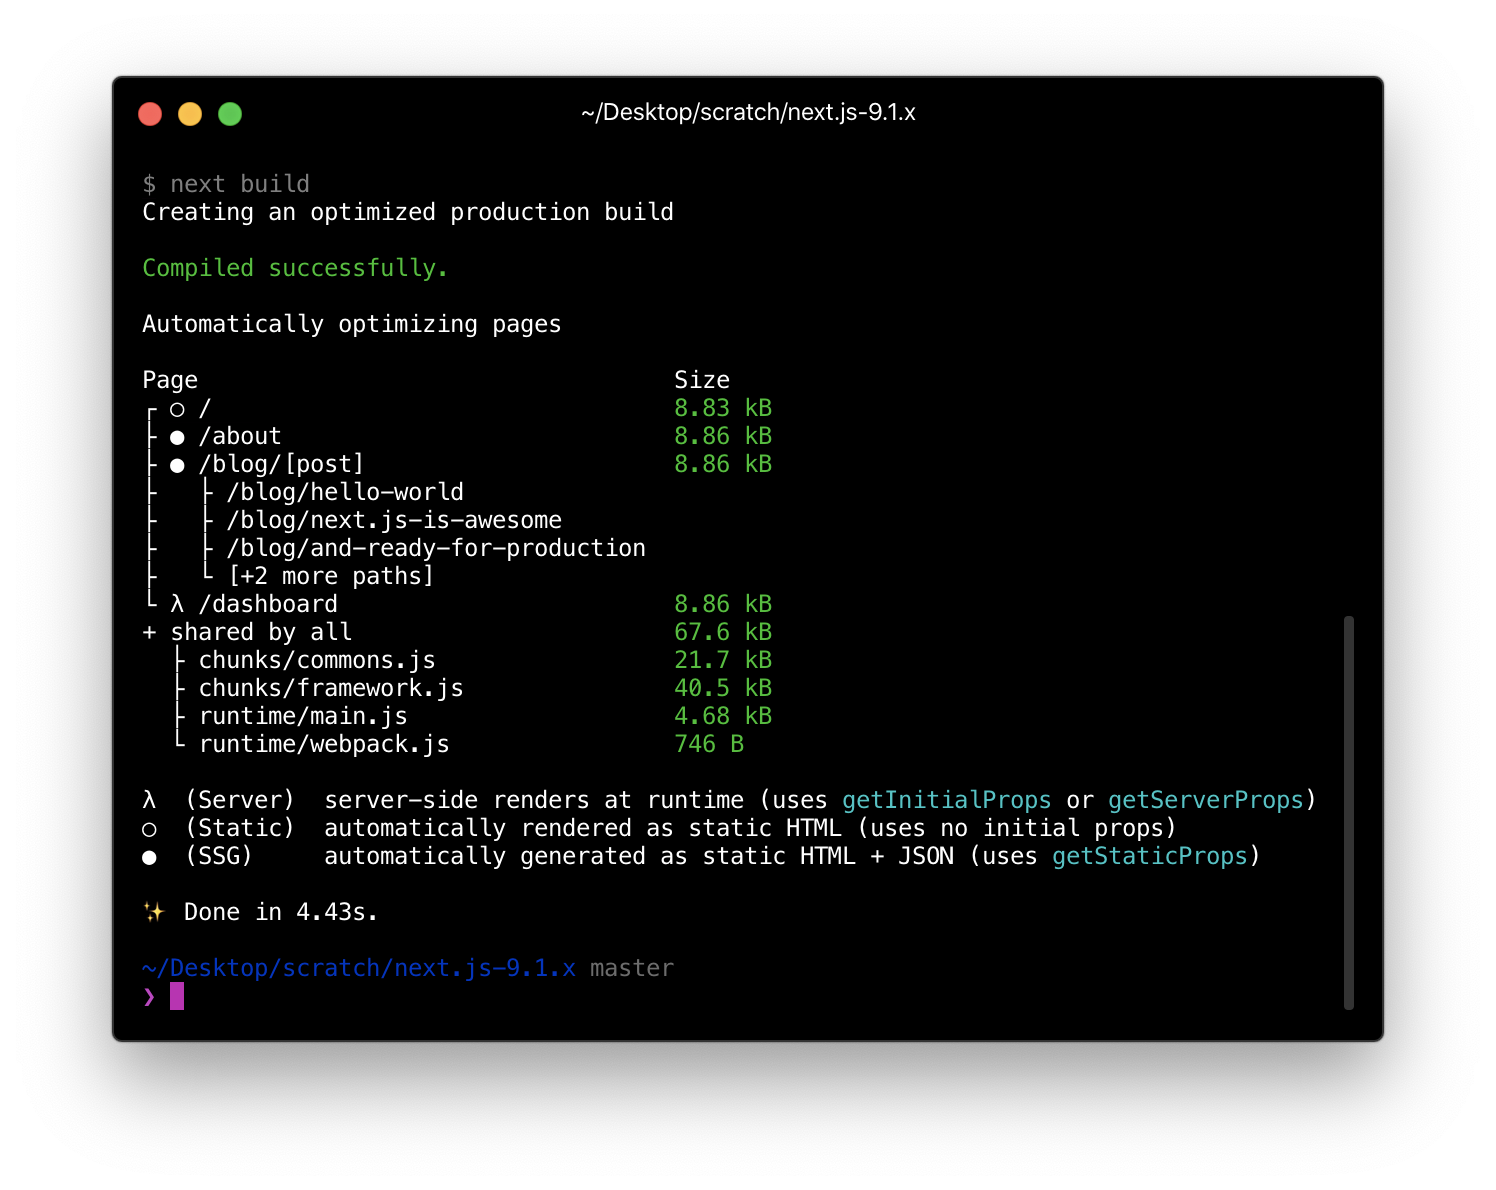Click 'Automatically optimizing pages' line

tap(352, 324)
